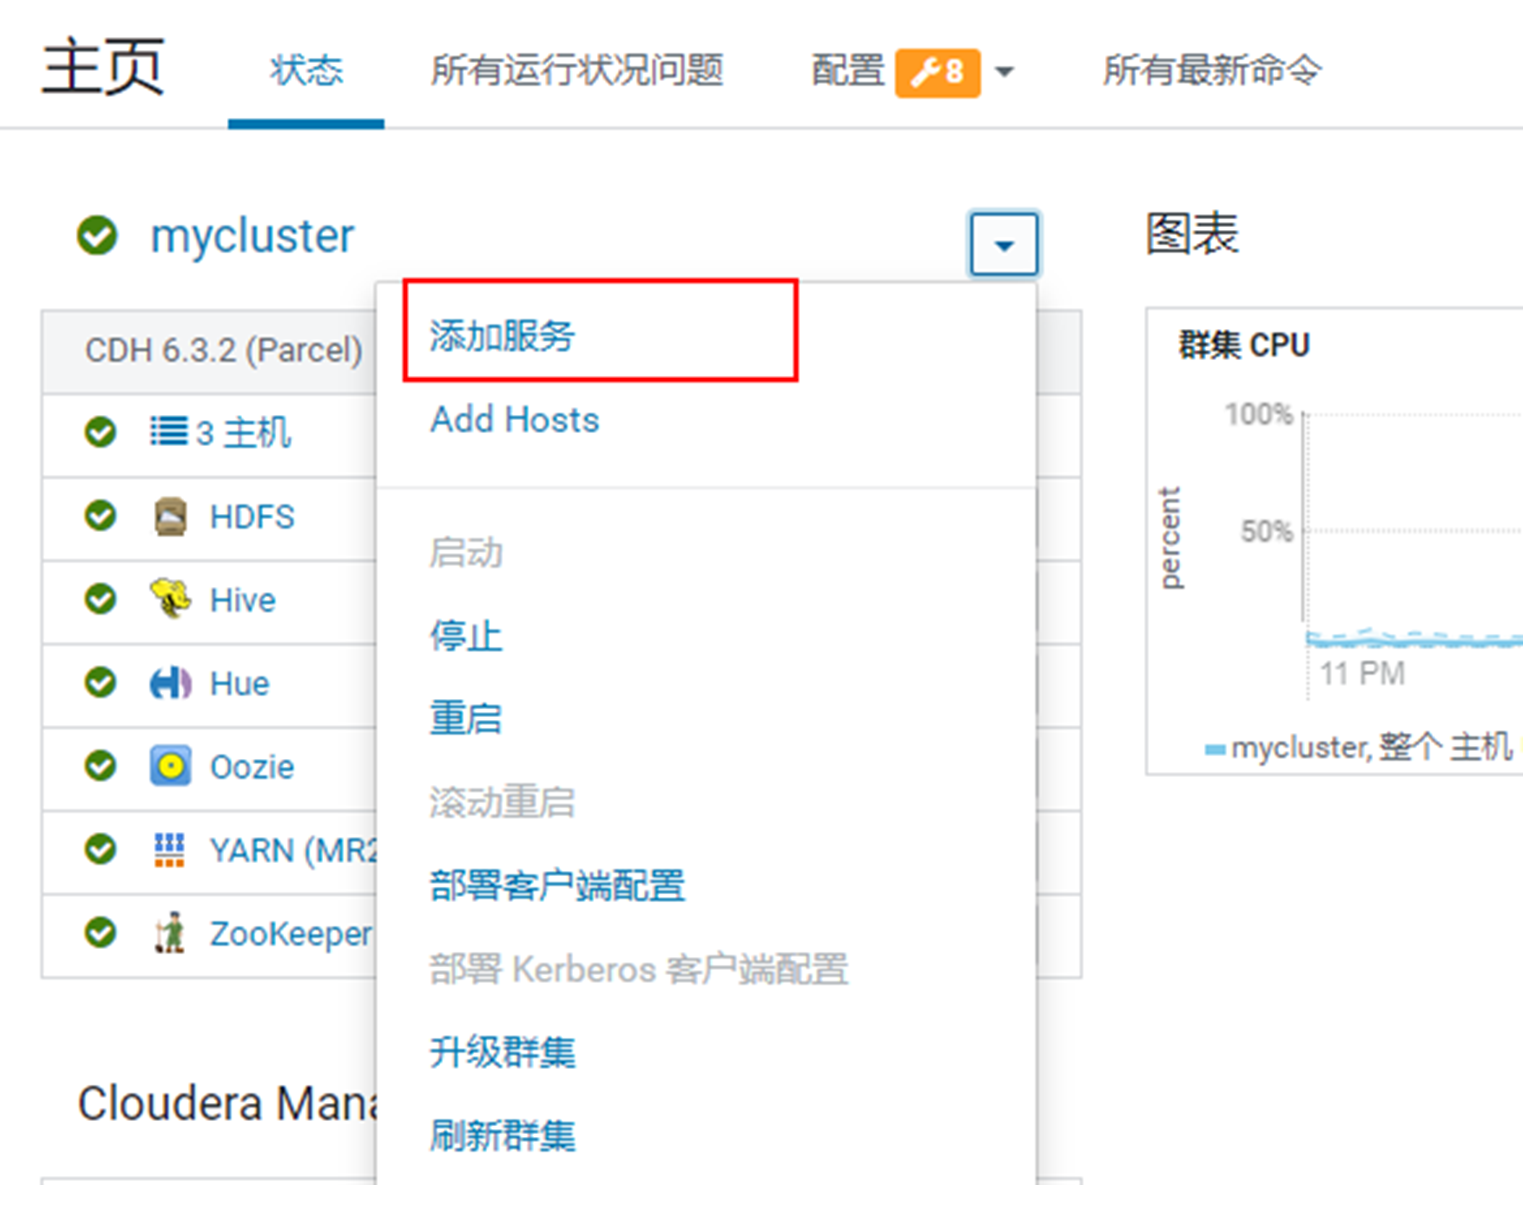Click the Hue service icon
The image size is (1527, 1213).
pyautogui.click(x=170, y=683)
